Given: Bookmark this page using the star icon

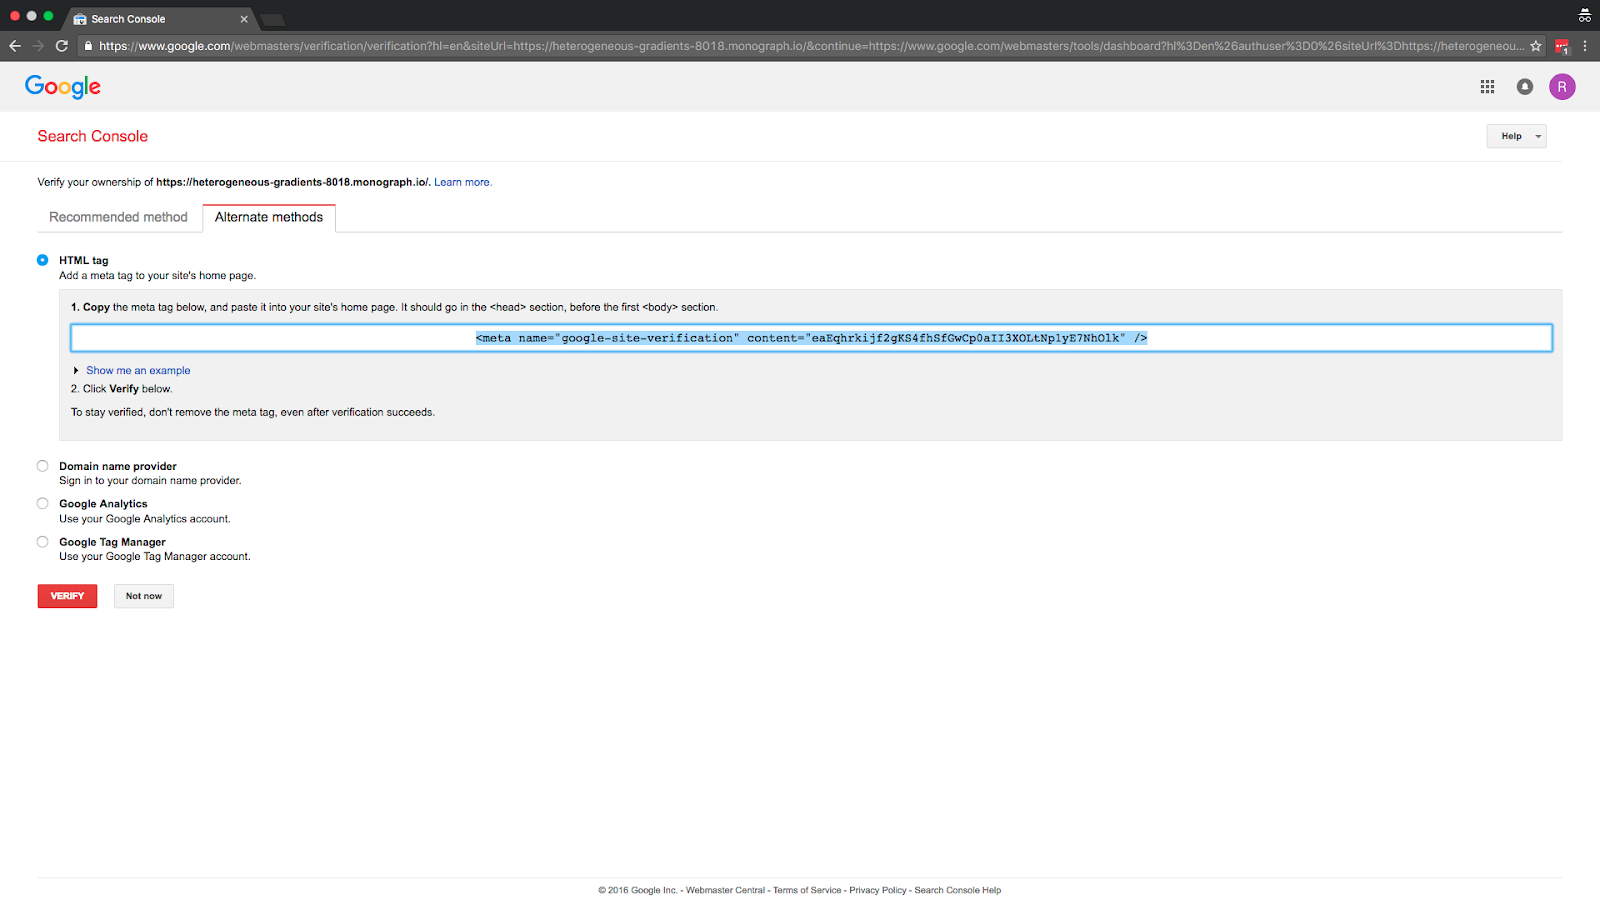Looking at the screenshot, I should (1536, 46).
